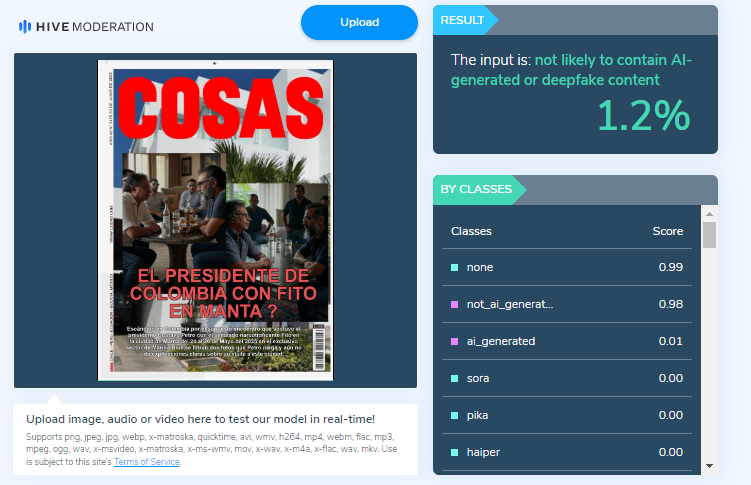Click 'not likely to contain AI-generated' result text

(x=571, y=70)
